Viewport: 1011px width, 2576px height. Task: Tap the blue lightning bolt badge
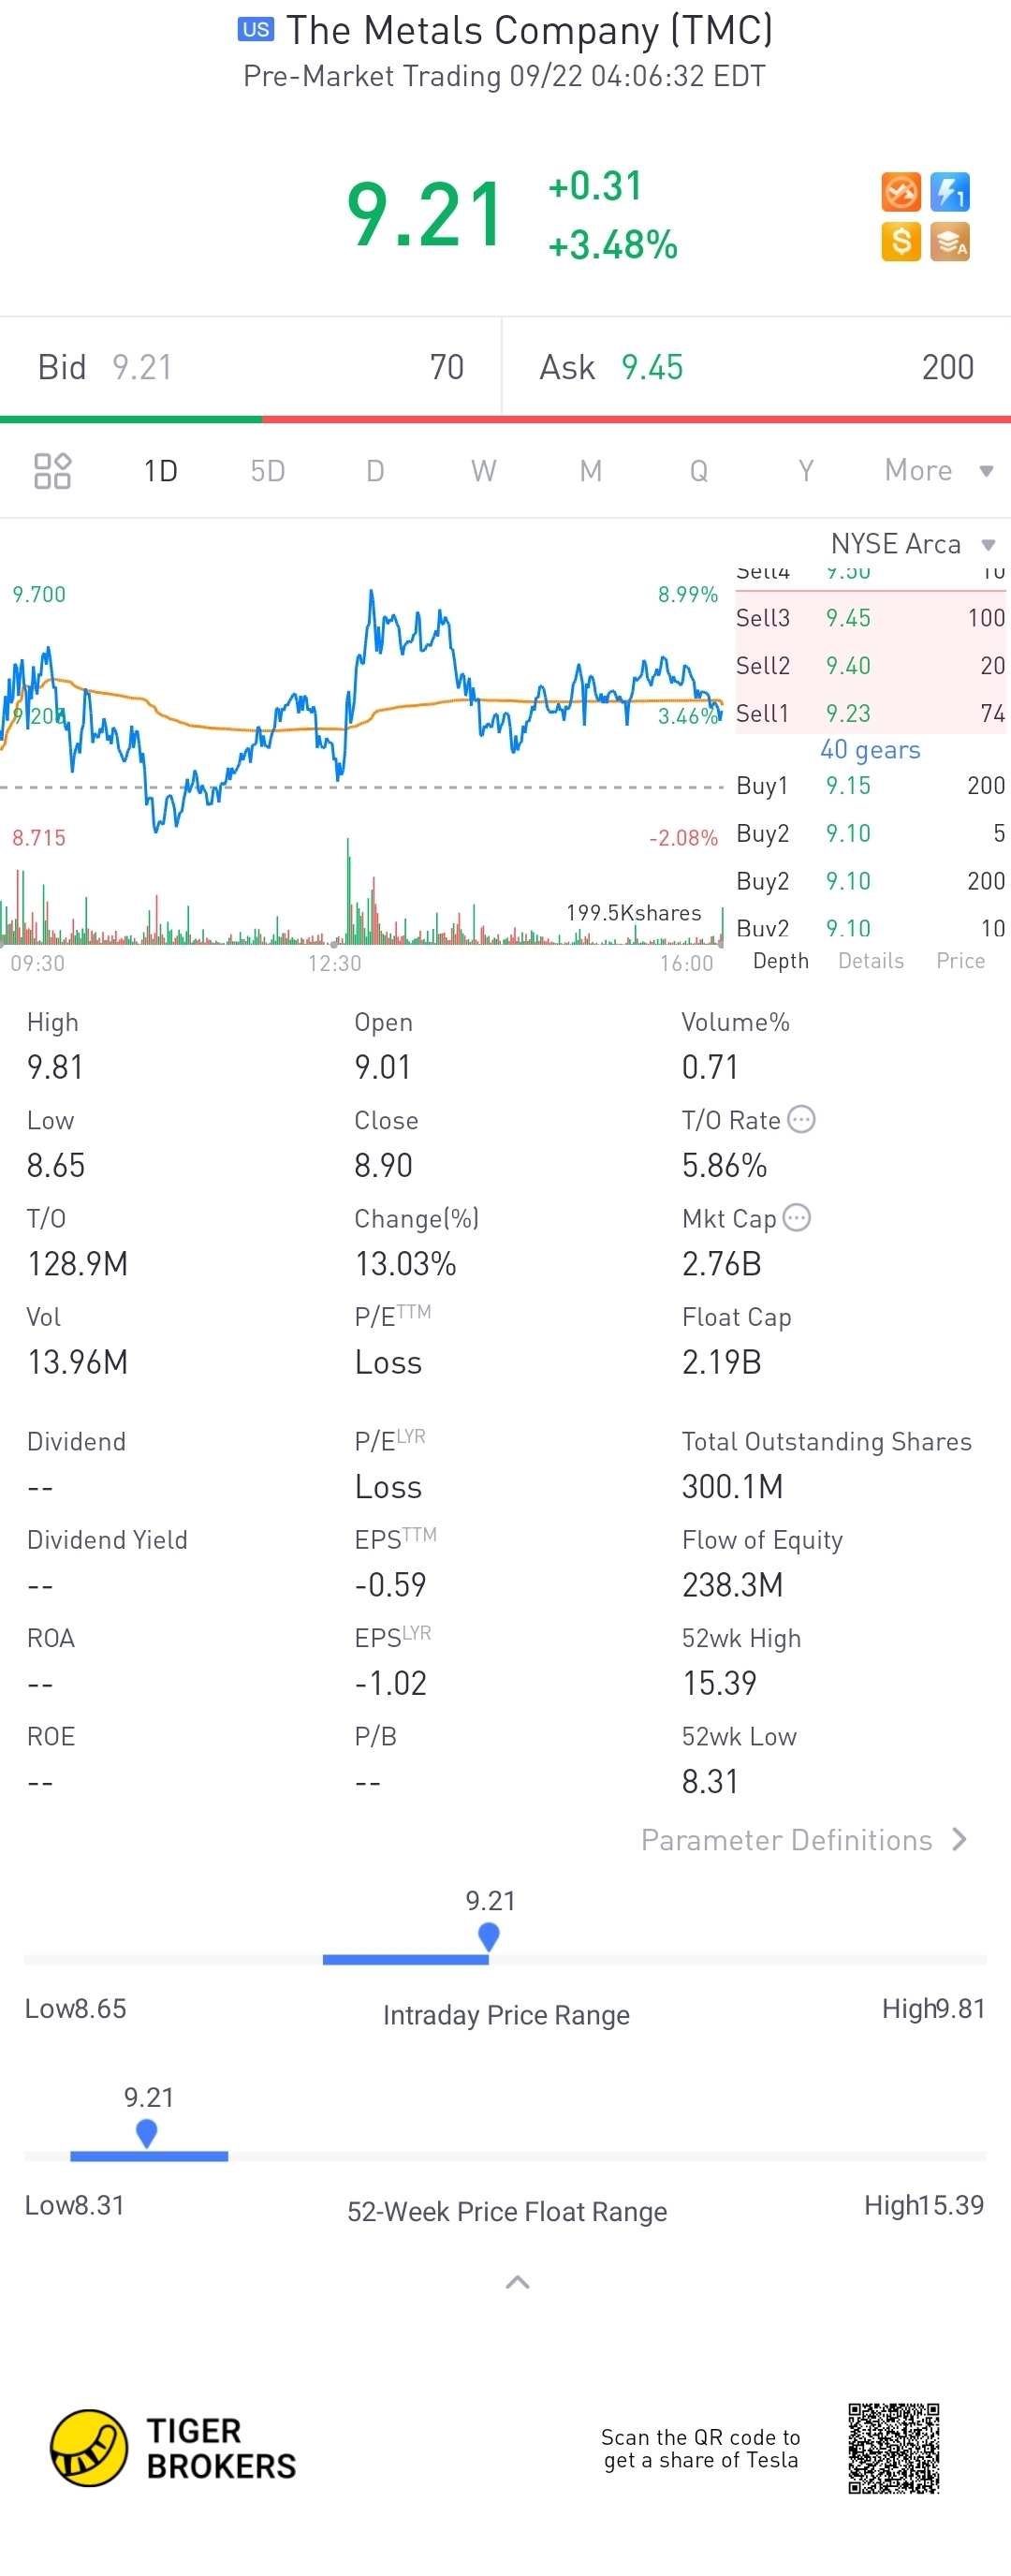[x=949, y=192]
